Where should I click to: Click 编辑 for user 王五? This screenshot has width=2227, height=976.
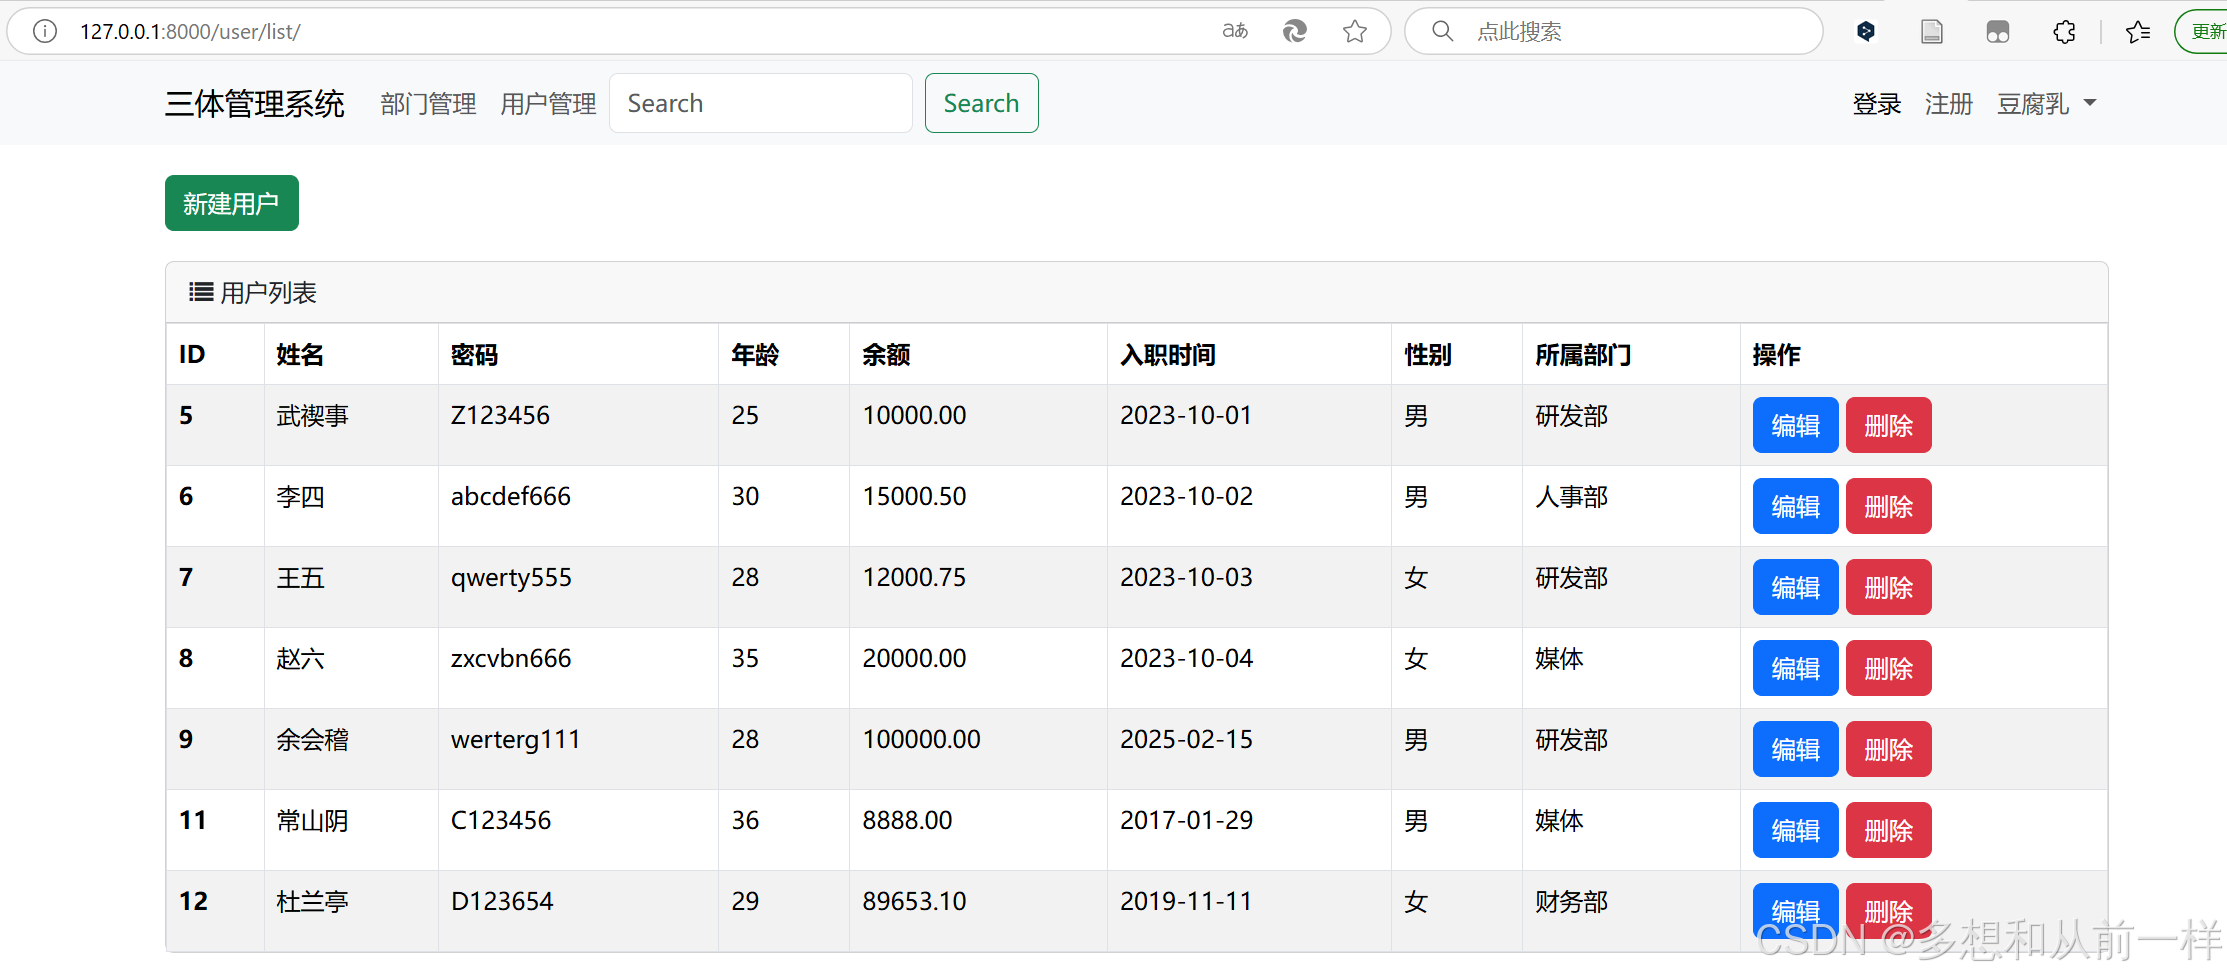(x=1795, y=587)
